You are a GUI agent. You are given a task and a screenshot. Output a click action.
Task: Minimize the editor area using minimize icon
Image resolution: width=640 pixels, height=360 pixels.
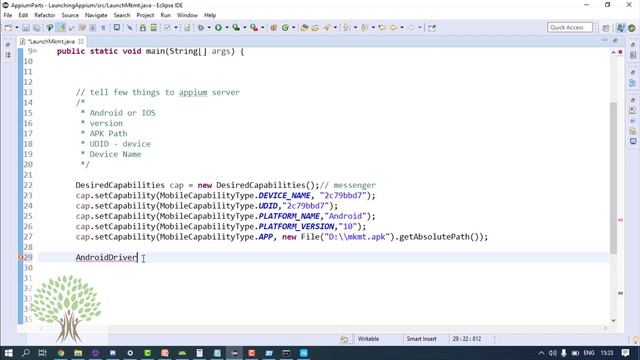605,40
